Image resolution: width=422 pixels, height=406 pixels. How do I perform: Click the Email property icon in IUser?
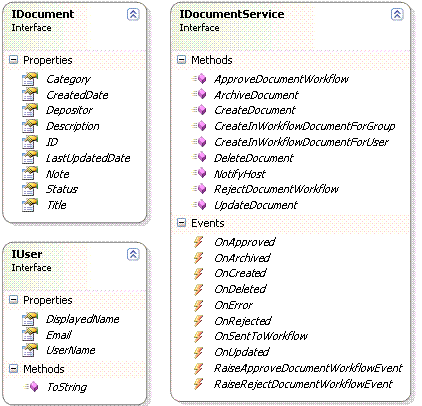30,335
